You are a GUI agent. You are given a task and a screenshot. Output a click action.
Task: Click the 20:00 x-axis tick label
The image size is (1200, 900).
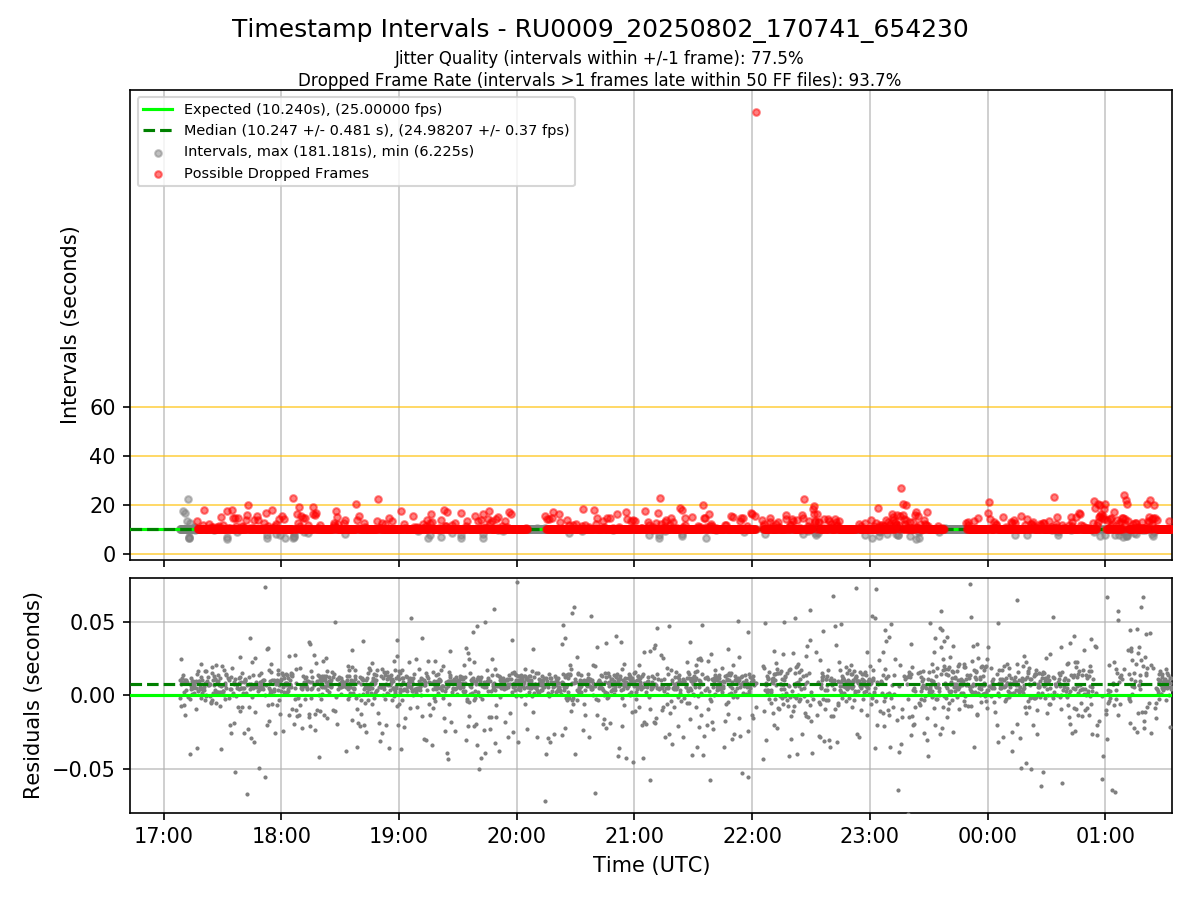pyautogui.click(x=517, y=834)
